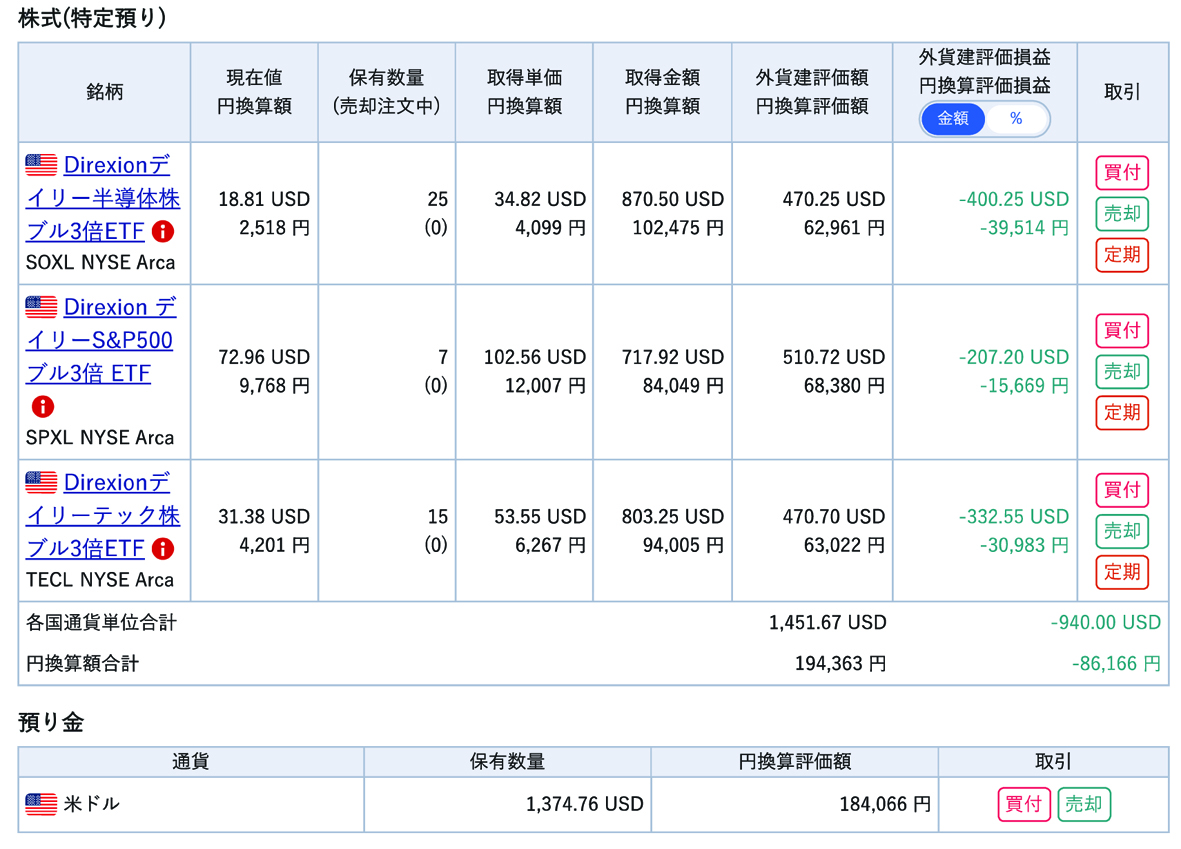Click the red info icon beside SOXL name
Viewport: 1181px width, 849px height.
pyautogui.click(x=163, y=231)
